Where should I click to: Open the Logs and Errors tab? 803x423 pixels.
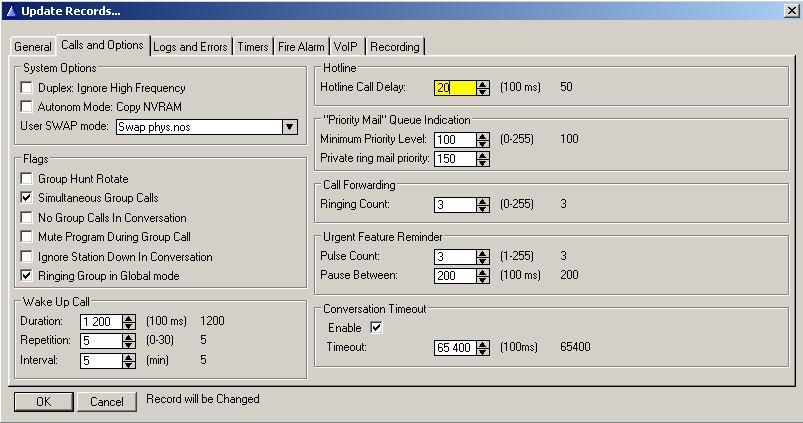[191, 47]
